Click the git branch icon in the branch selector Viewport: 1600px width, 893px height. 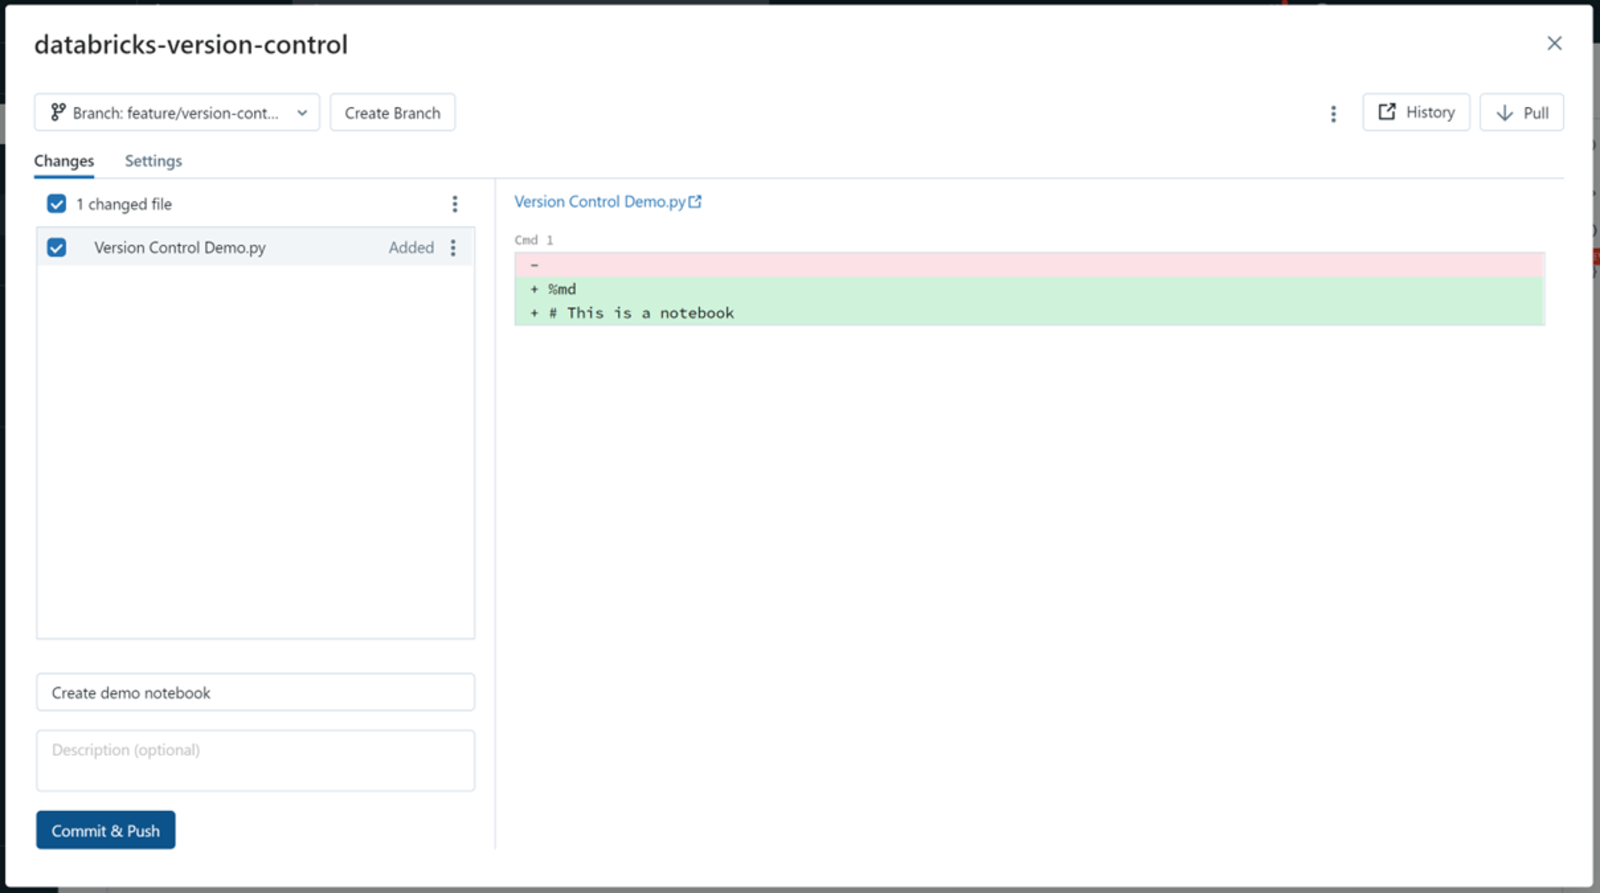click(x=58, y=112)
